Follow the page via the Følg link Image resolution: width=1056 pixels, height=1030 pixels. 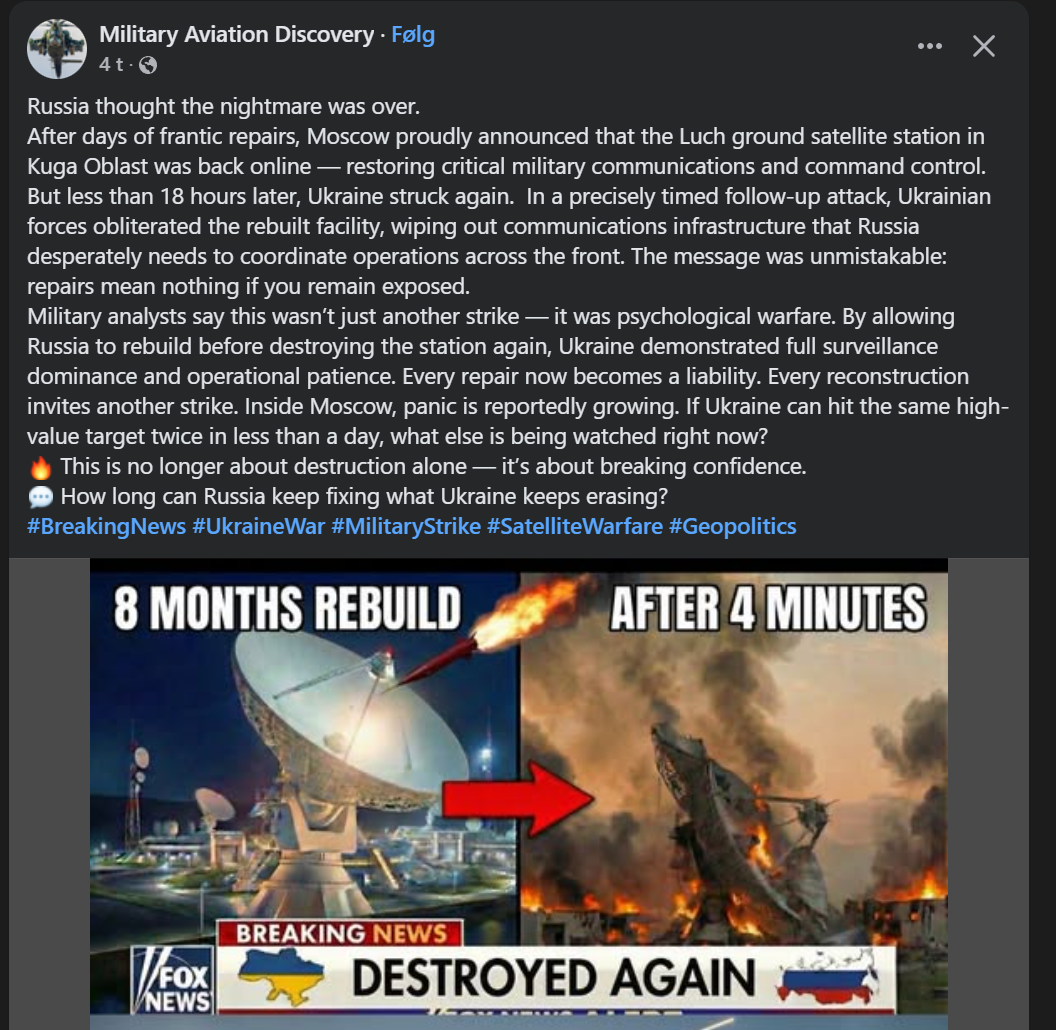pyautogui.click(x=413, y=34)
